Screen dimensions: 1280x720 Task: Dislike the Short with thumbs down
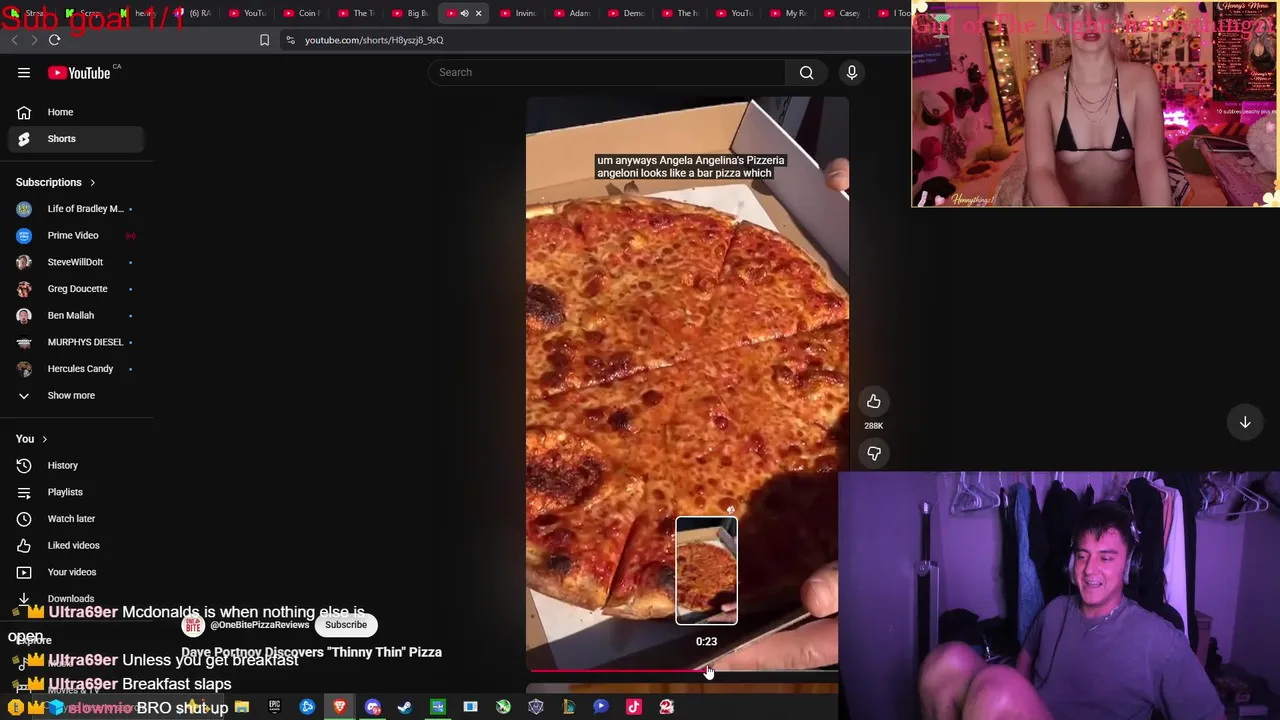(873, 453)
